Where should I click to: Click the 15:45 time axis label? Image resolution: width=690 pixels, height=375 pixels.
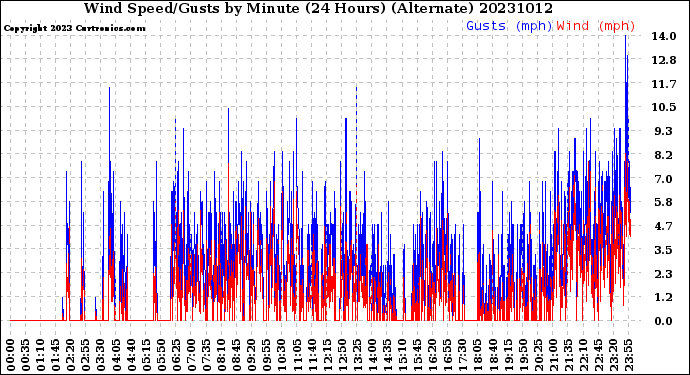417,355
